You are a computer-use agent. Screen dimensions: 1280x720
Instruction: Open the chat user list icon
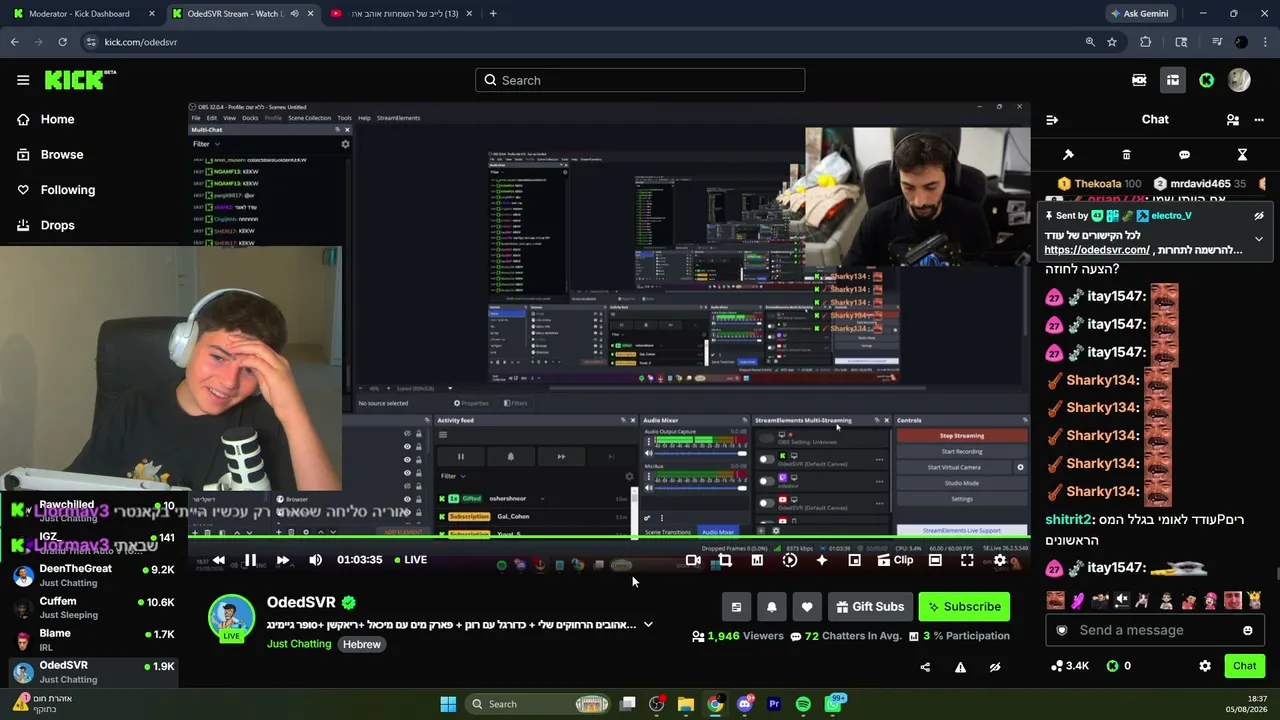1233,120
